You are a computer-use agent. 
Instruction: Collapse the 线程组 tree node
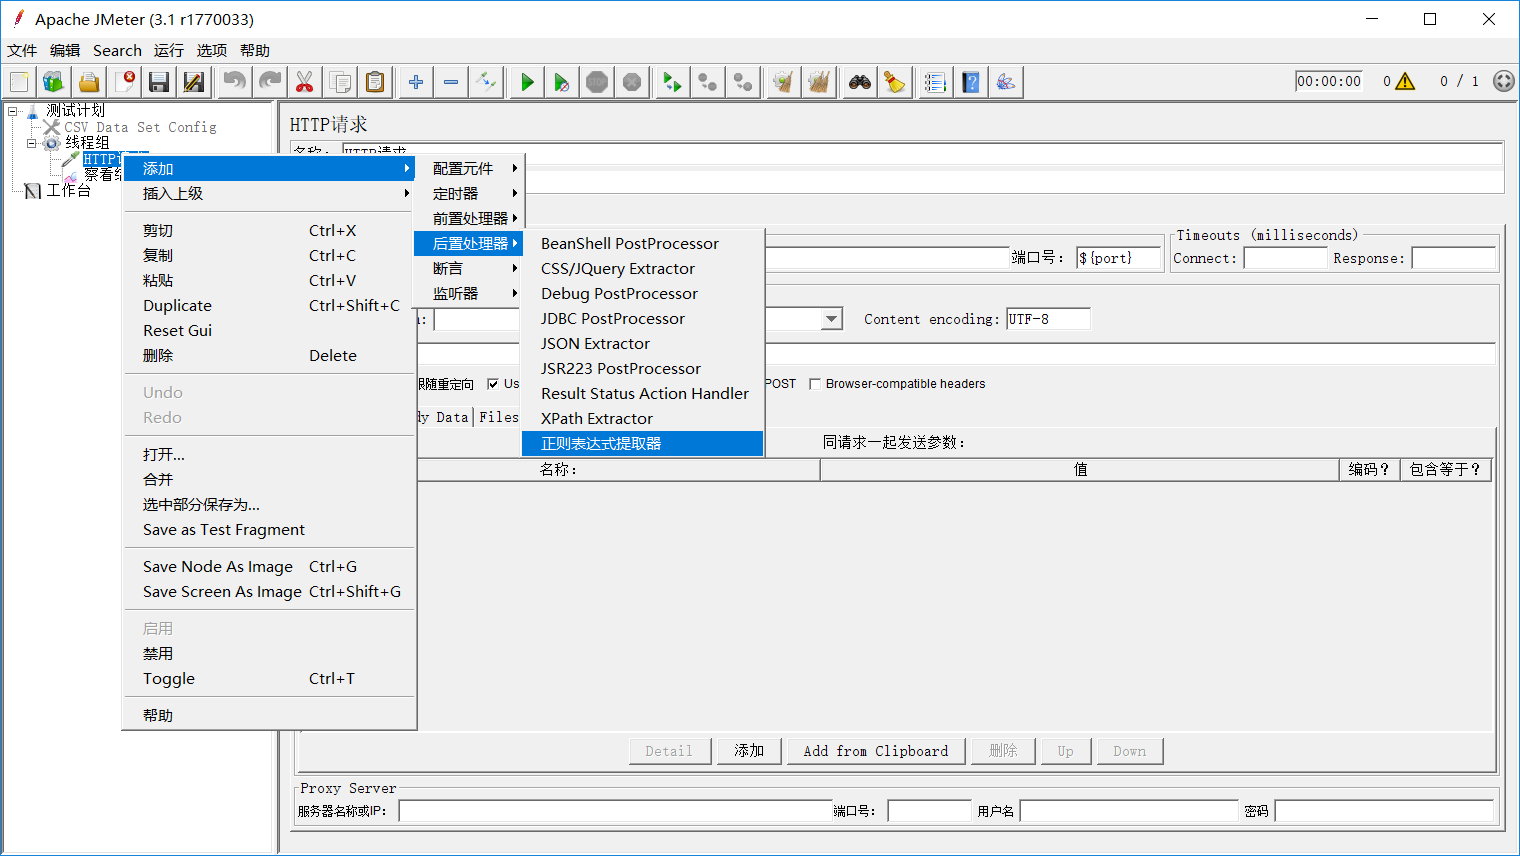[31, 143]
